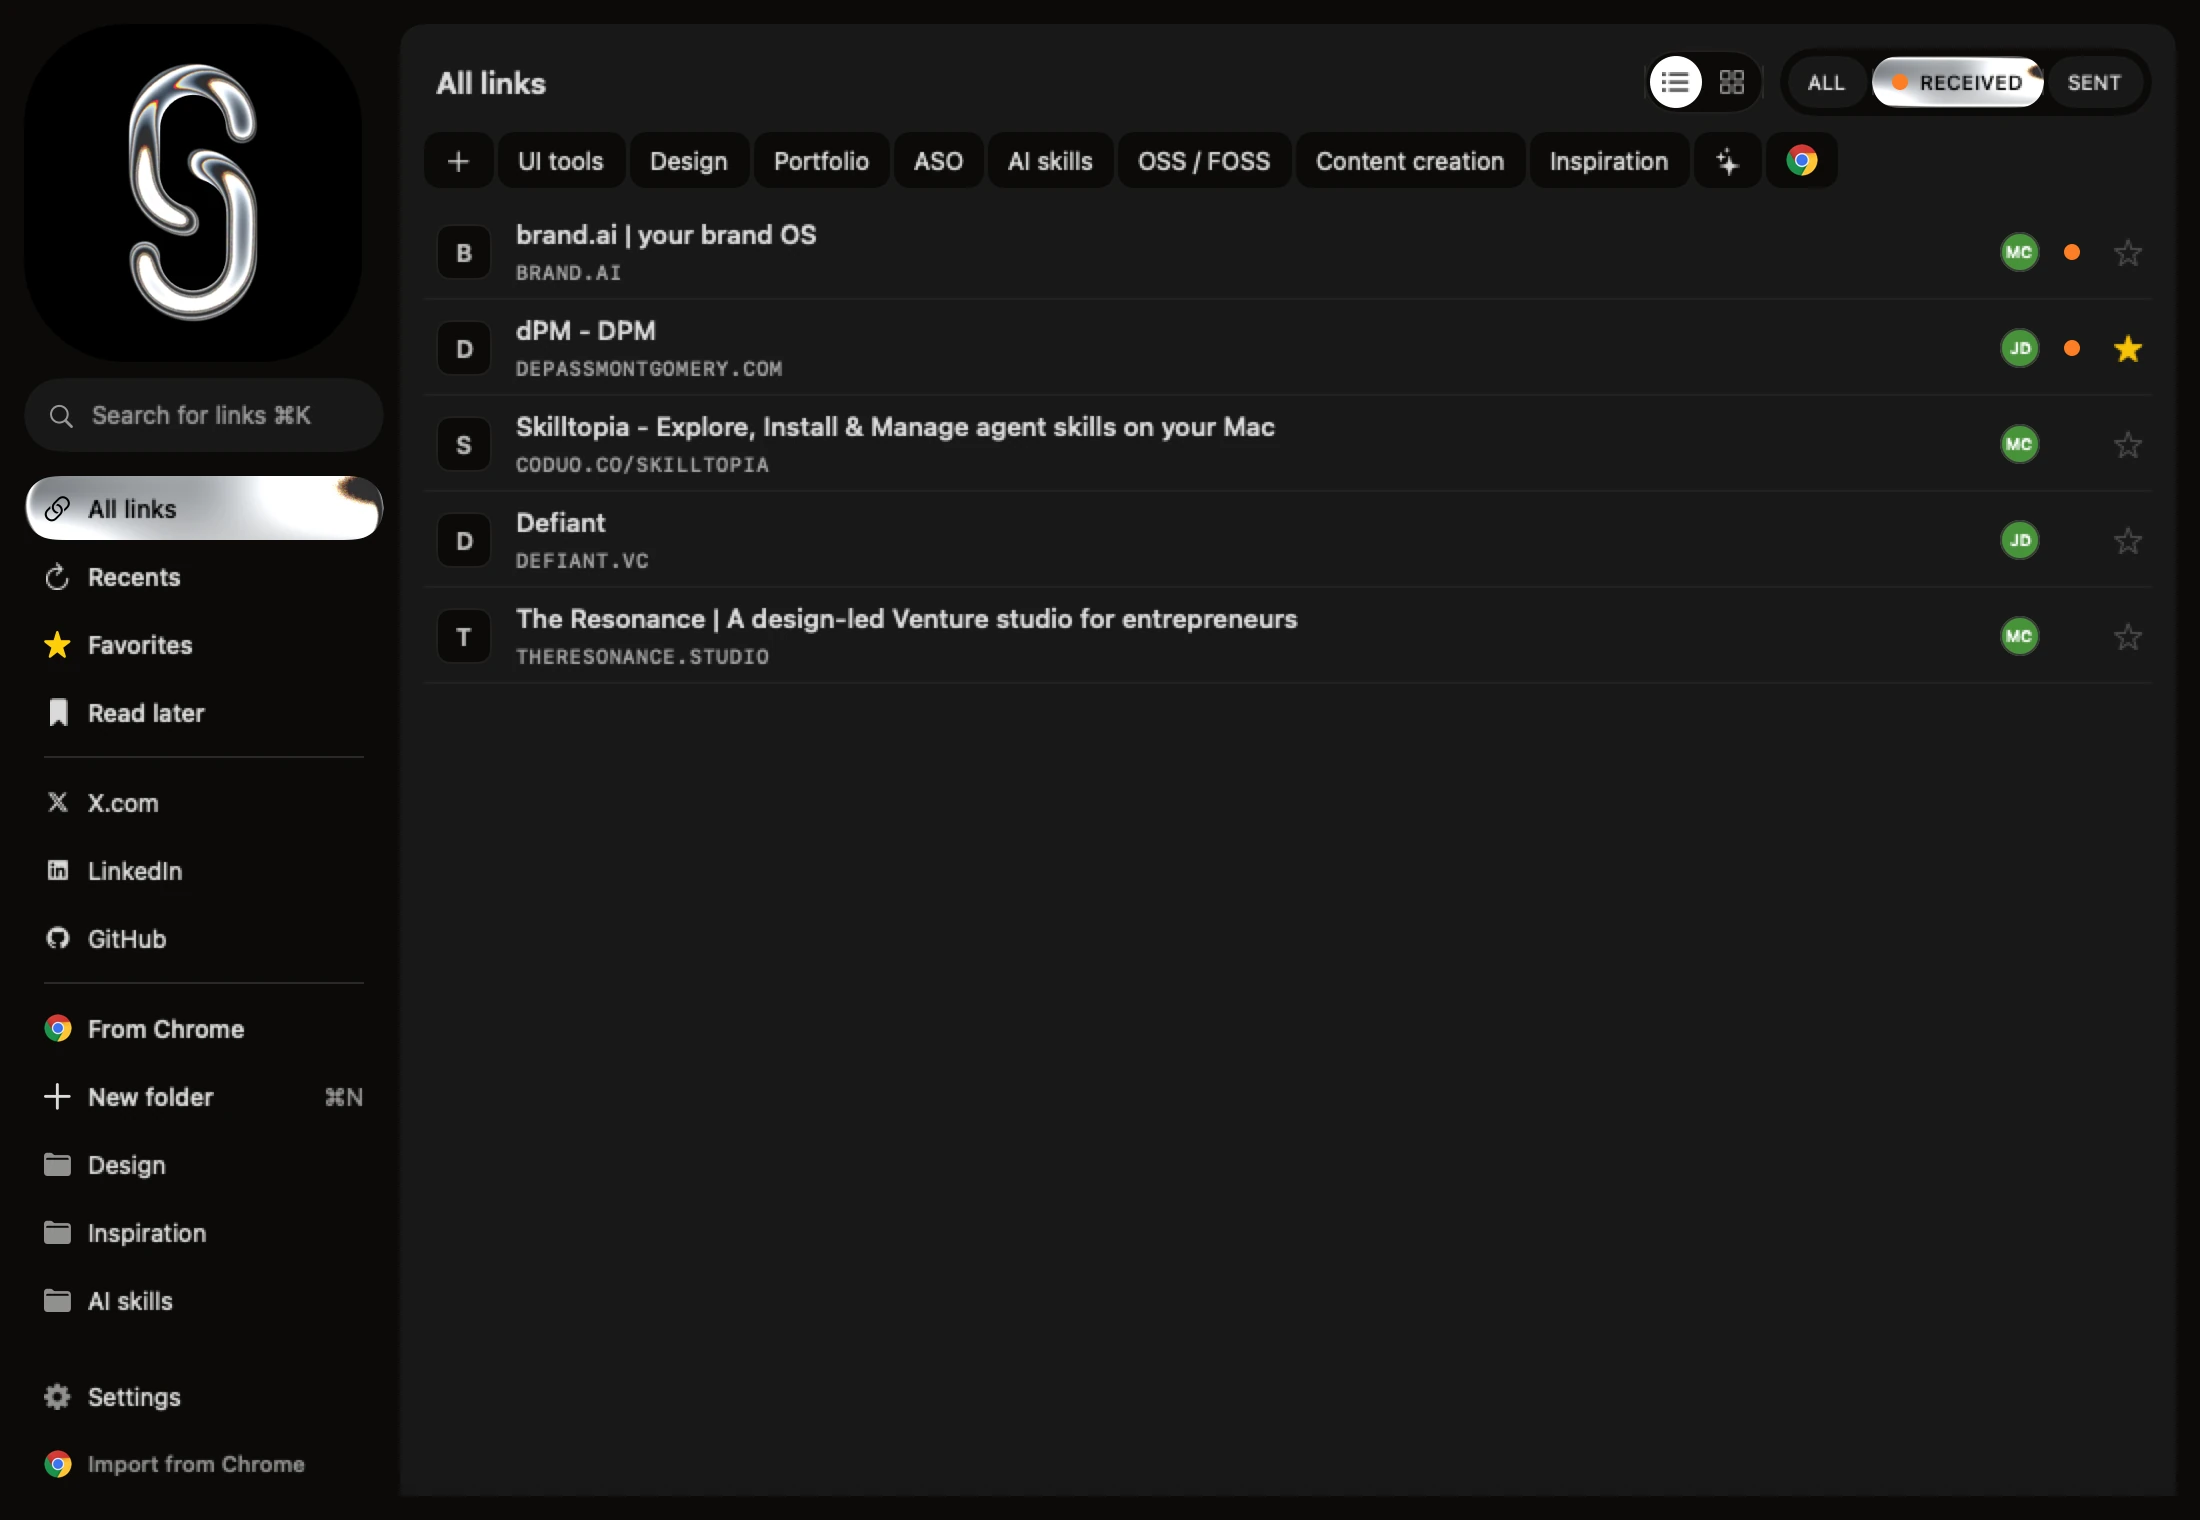2200x1520 pixels.
Task: Unstar the dPM - DPM link
Action: (x=2128, y=348)
